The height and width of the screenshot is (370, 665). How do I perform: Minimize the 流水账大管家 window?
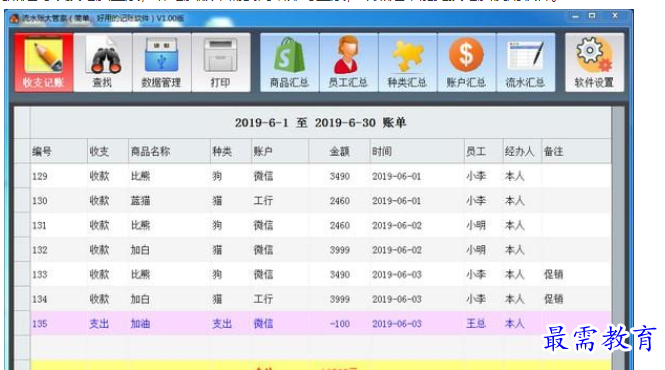(x=575, y=16)
